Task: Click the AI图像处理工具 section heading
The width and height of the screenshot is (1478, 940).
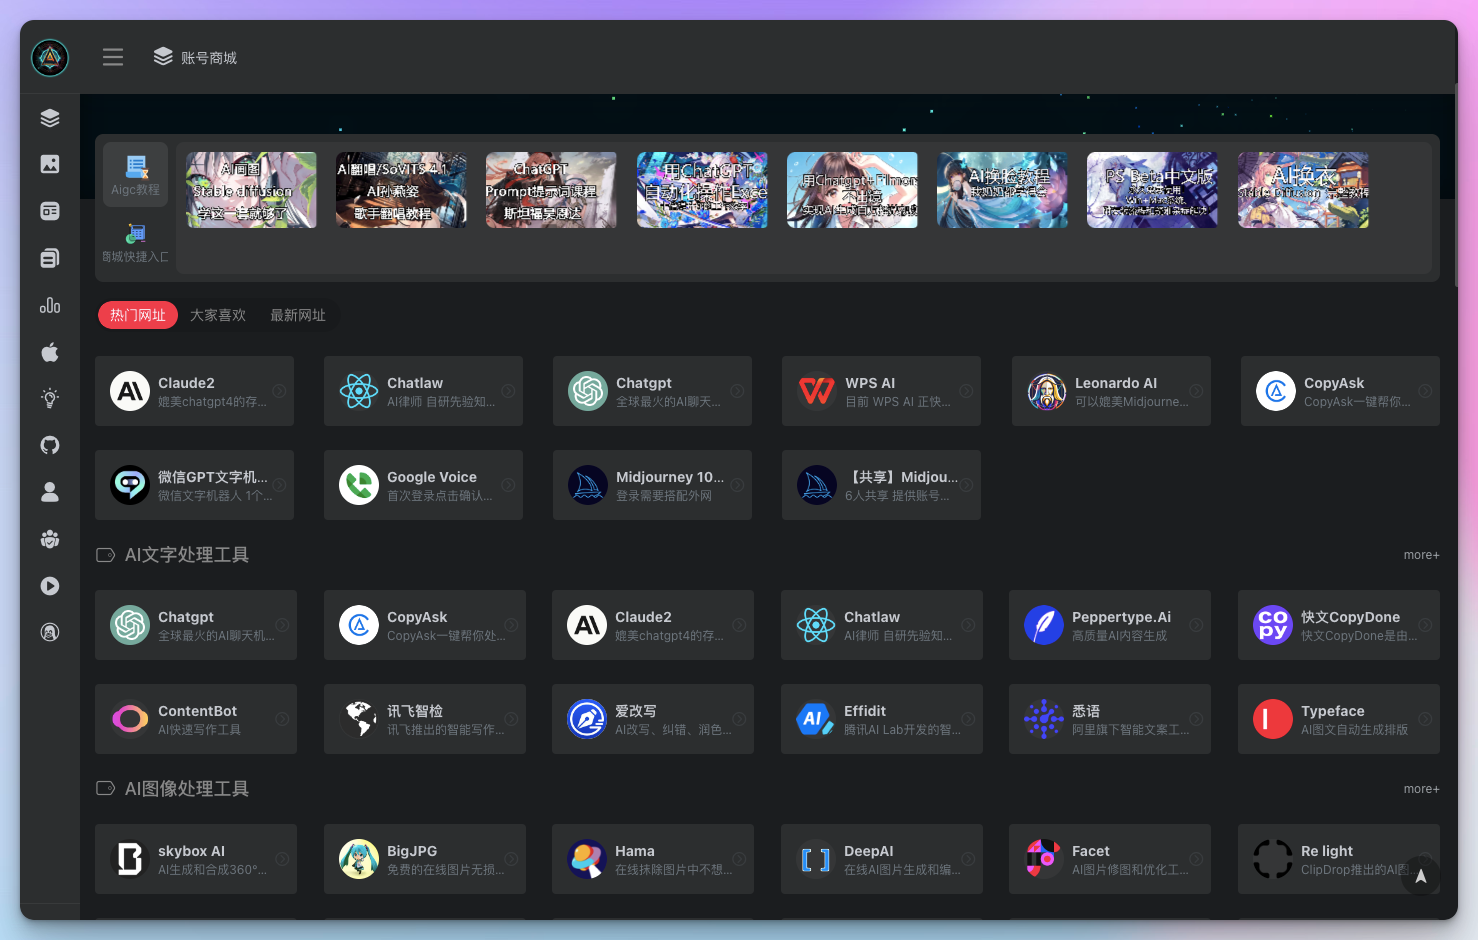Action: (x=187, y=789)
